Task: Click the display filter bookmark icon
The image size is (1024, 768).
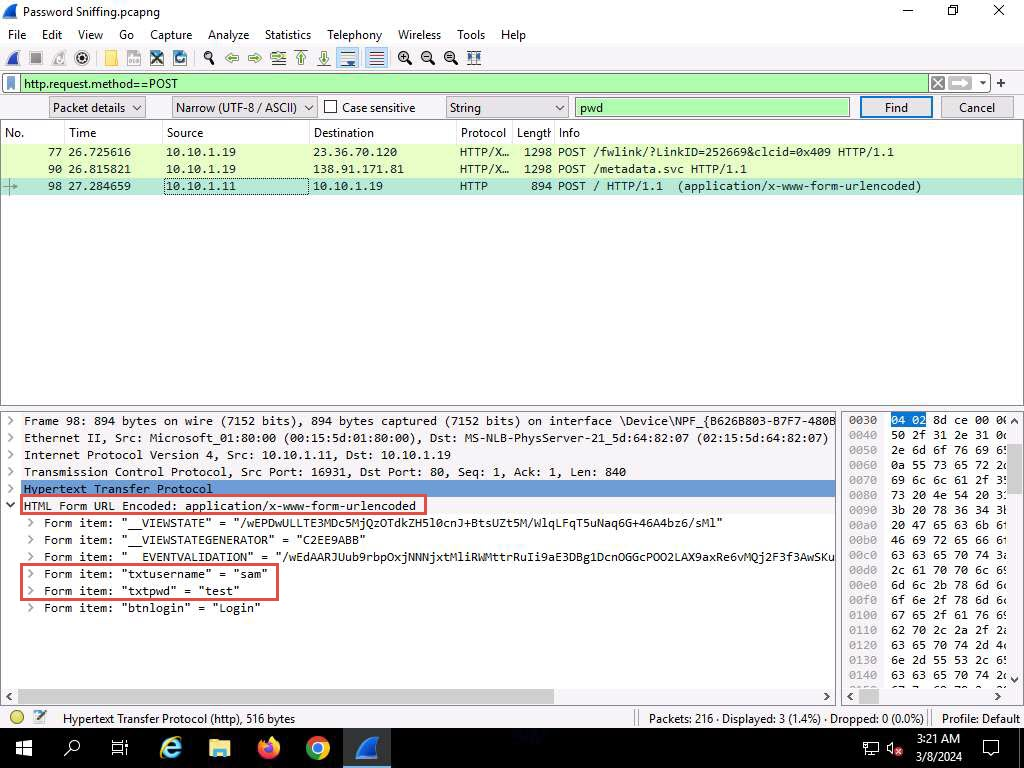Action: [x=11, y=83]
